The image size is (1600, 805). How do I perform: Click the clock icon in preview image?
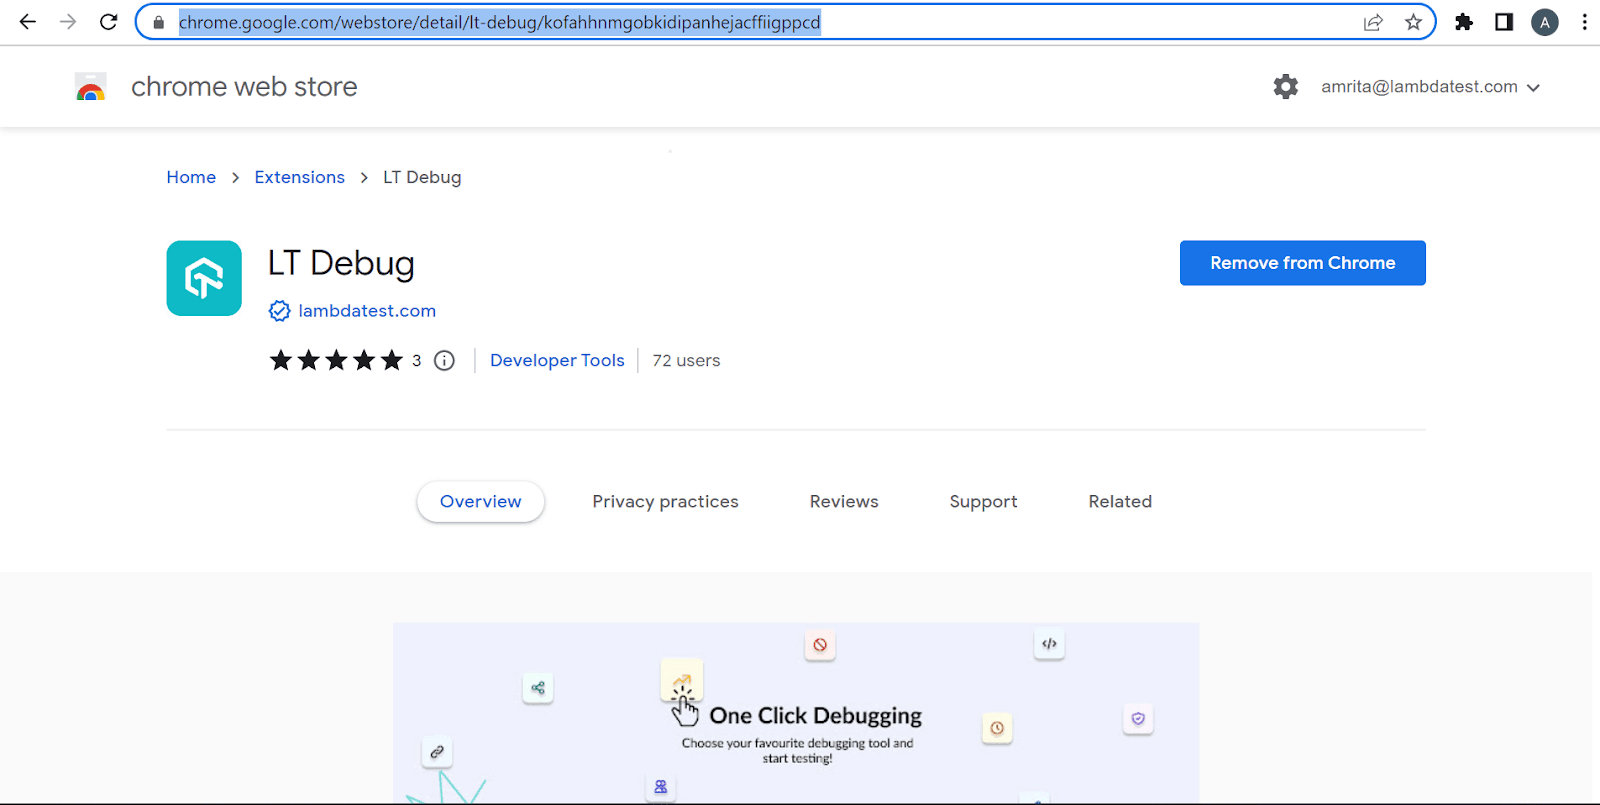(x=997, y=728)
